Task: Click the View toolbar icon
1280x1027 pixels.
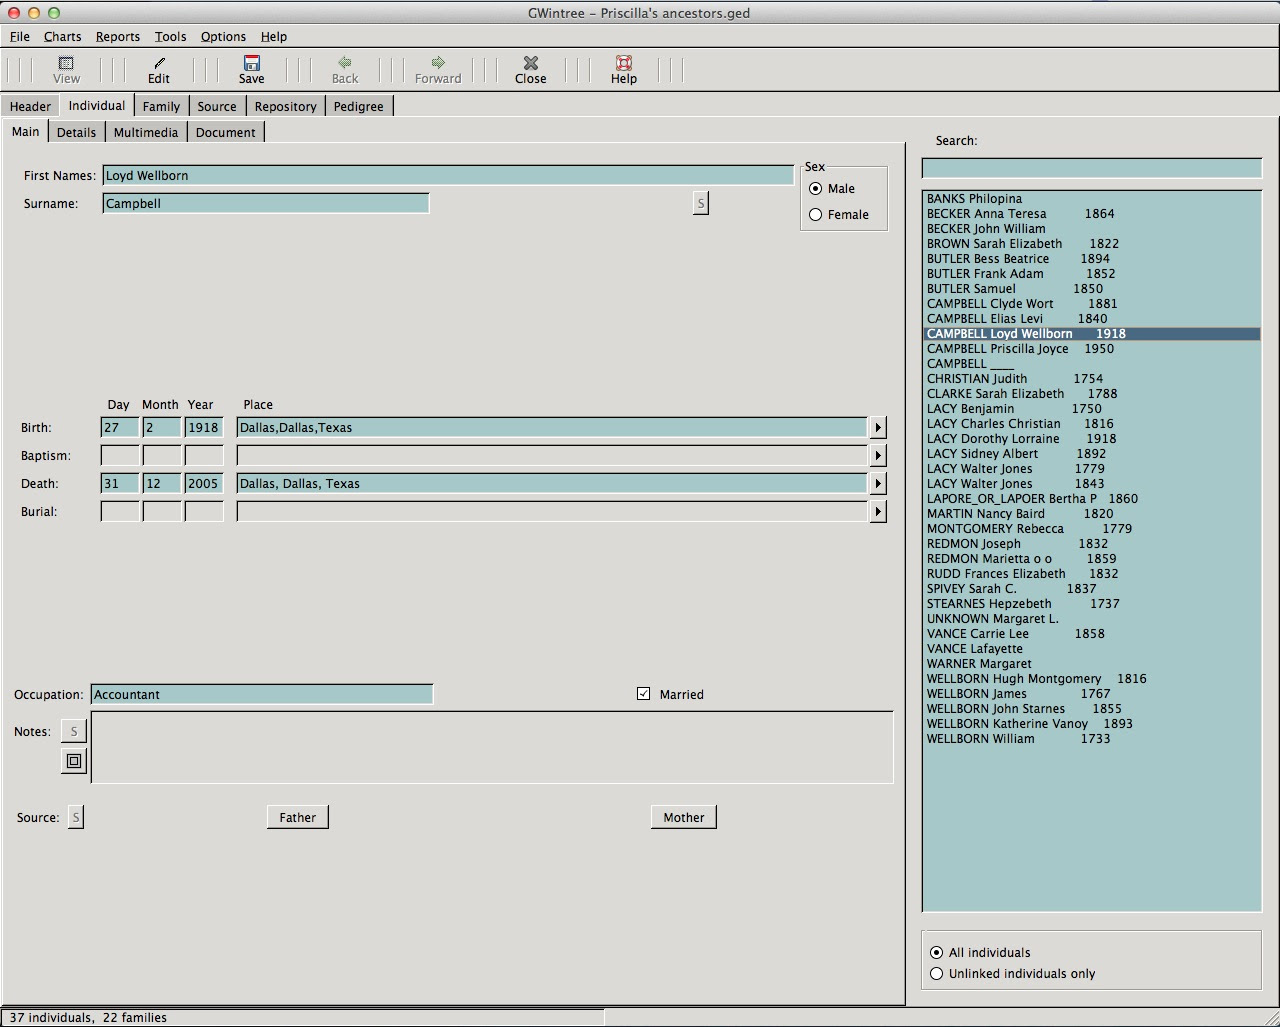Action: coord(66,63)
